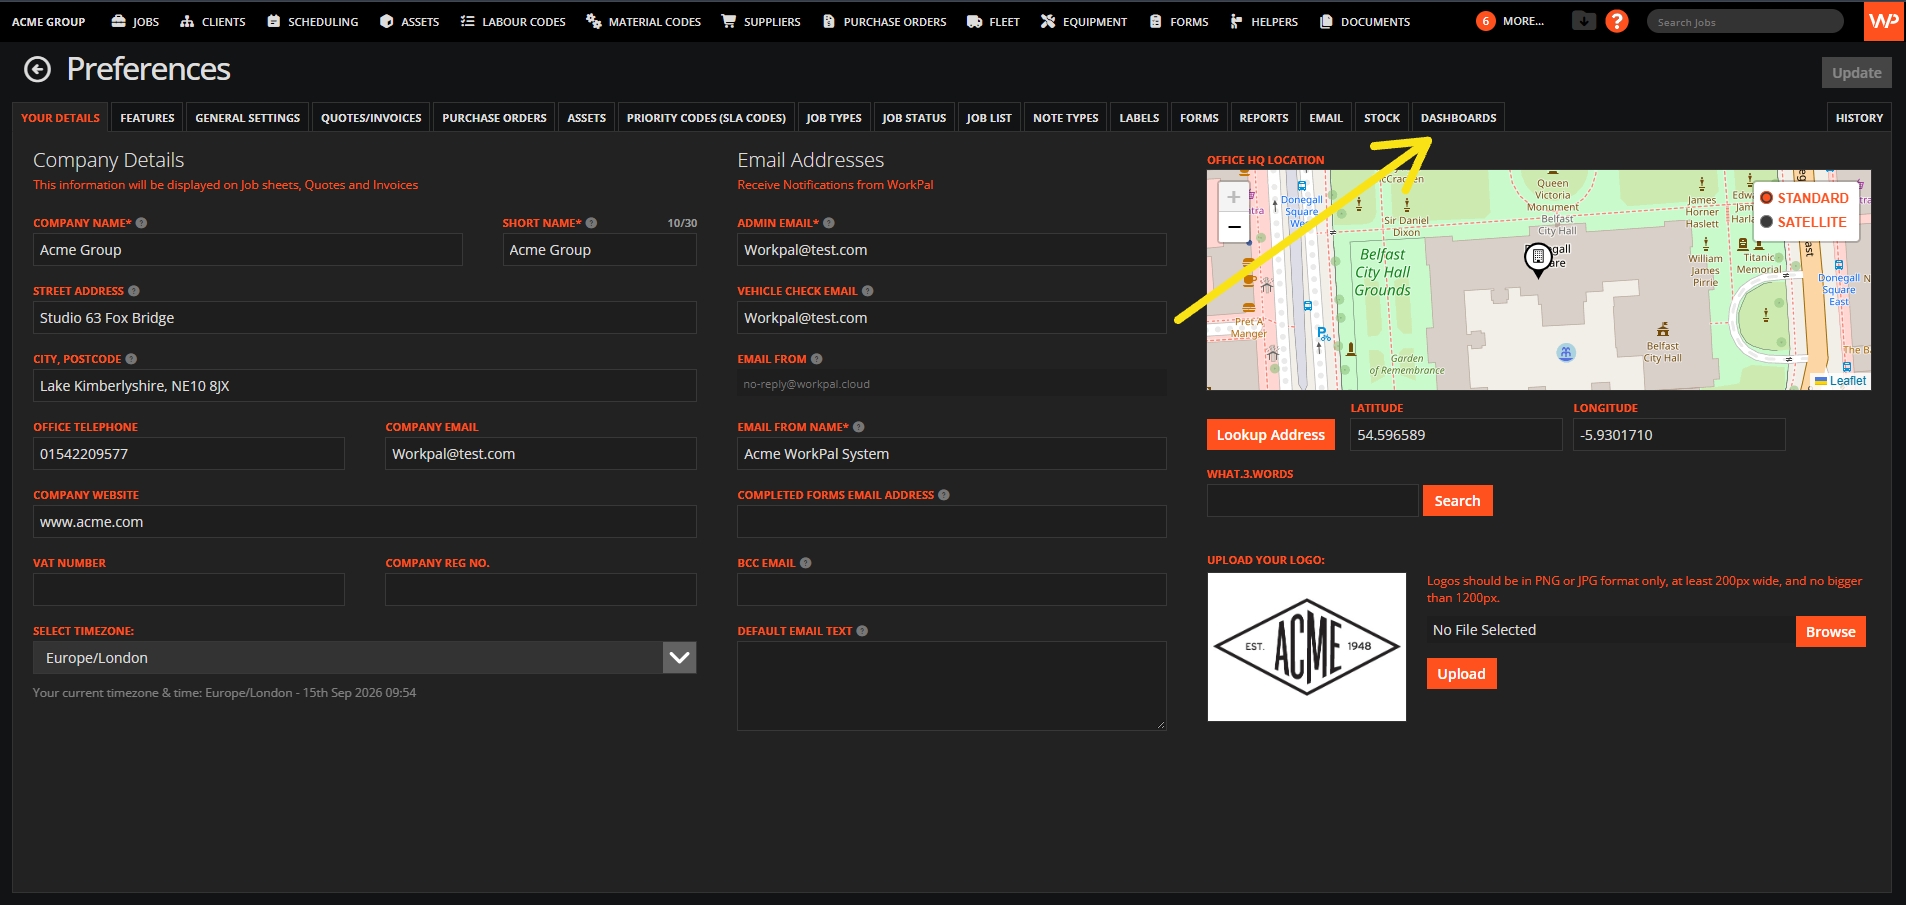Switch to the Dashboards tab
The image size is (1906, 905).
pyautogui.click(x=1458, y=118)
